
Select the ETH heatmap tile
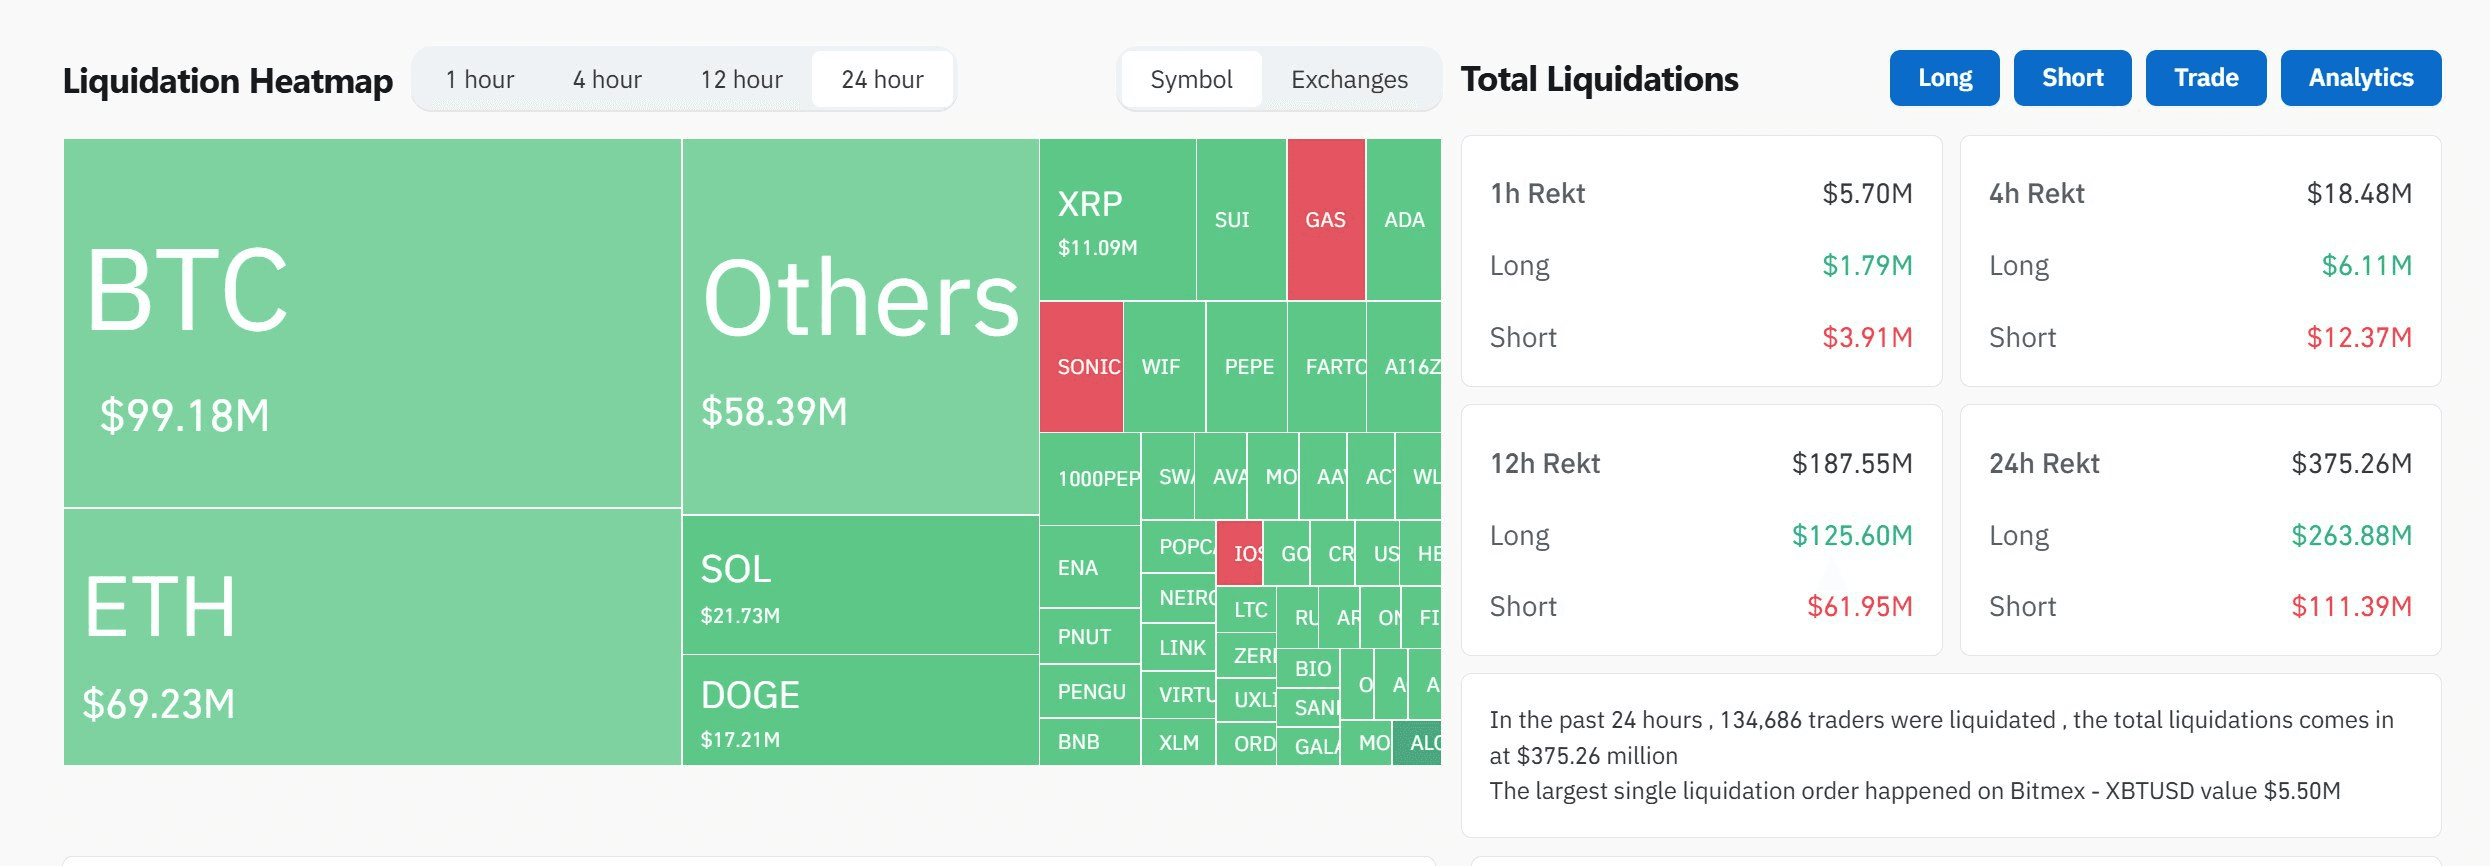coord(372,637)
